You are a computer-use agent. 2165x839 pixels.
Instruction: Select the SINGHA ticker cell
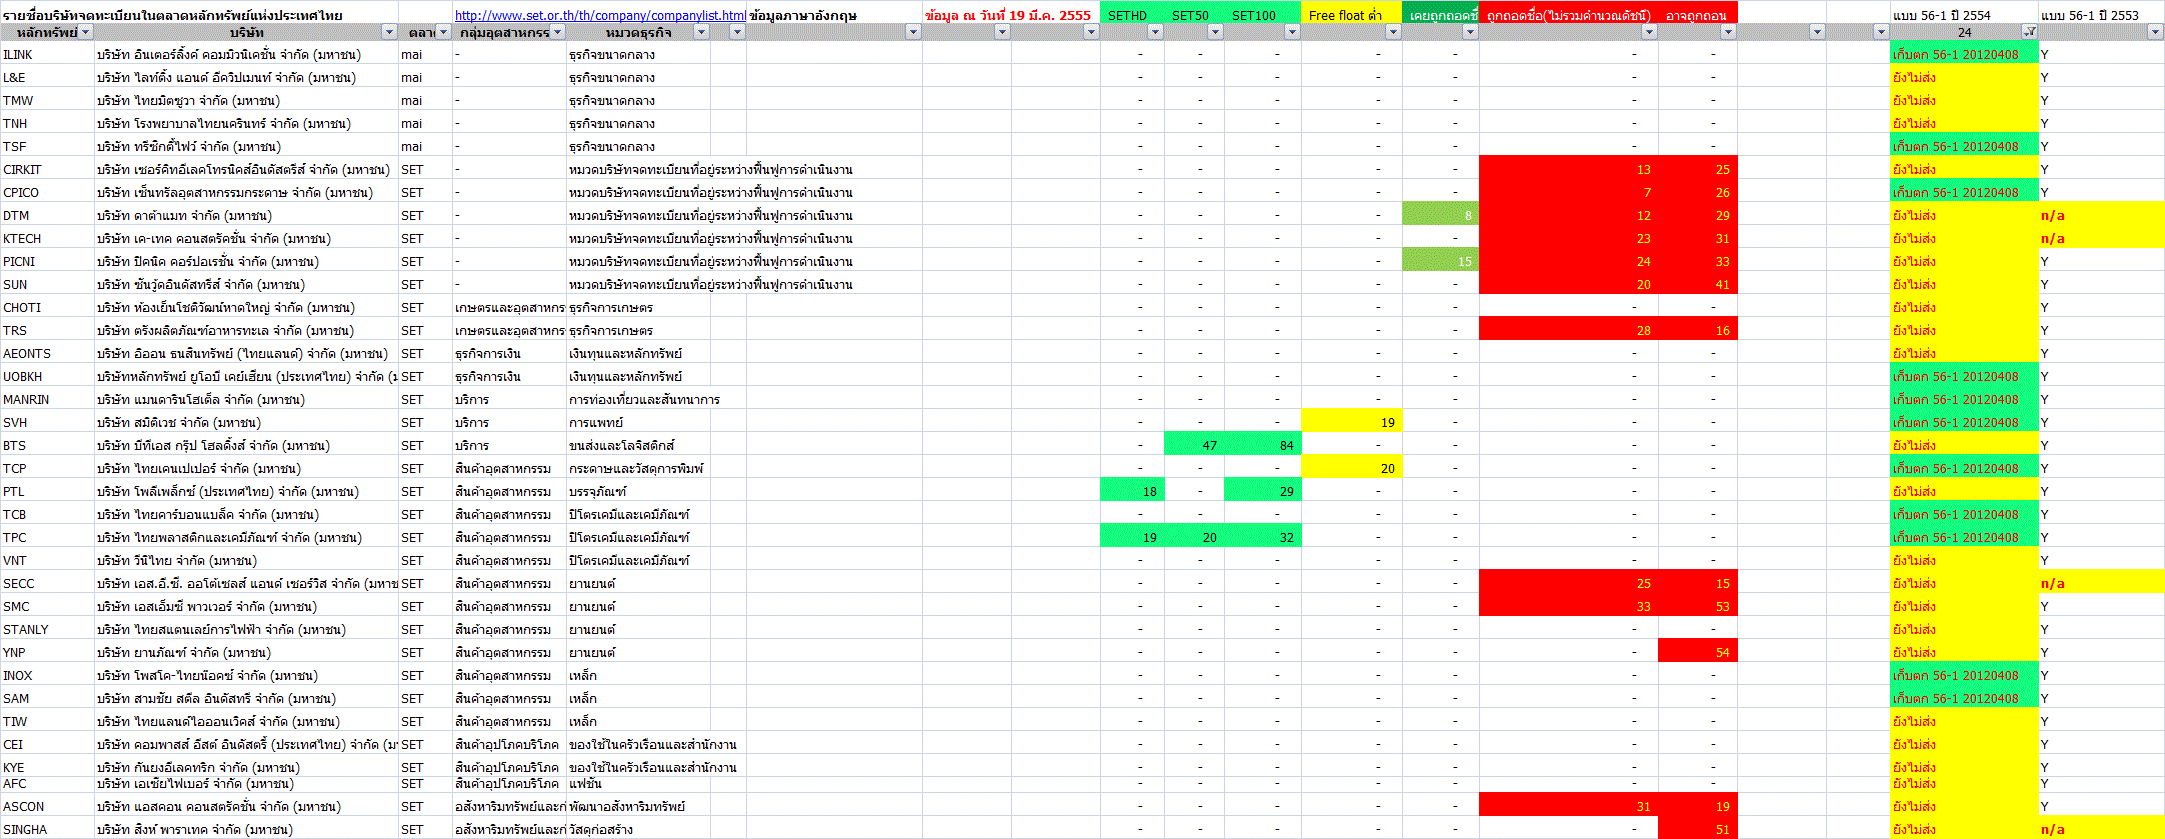pos(48,829)
